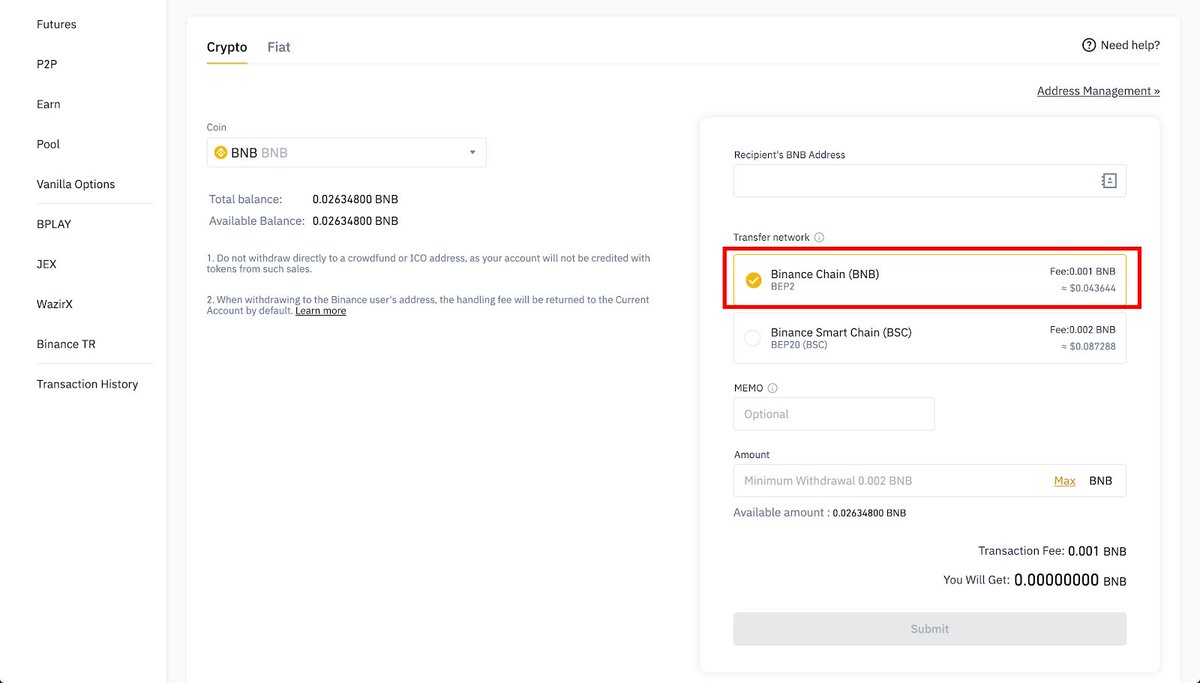The image size is (1200, 683).
Task: Open Earn in the sidebar
Action: [48, 104]
